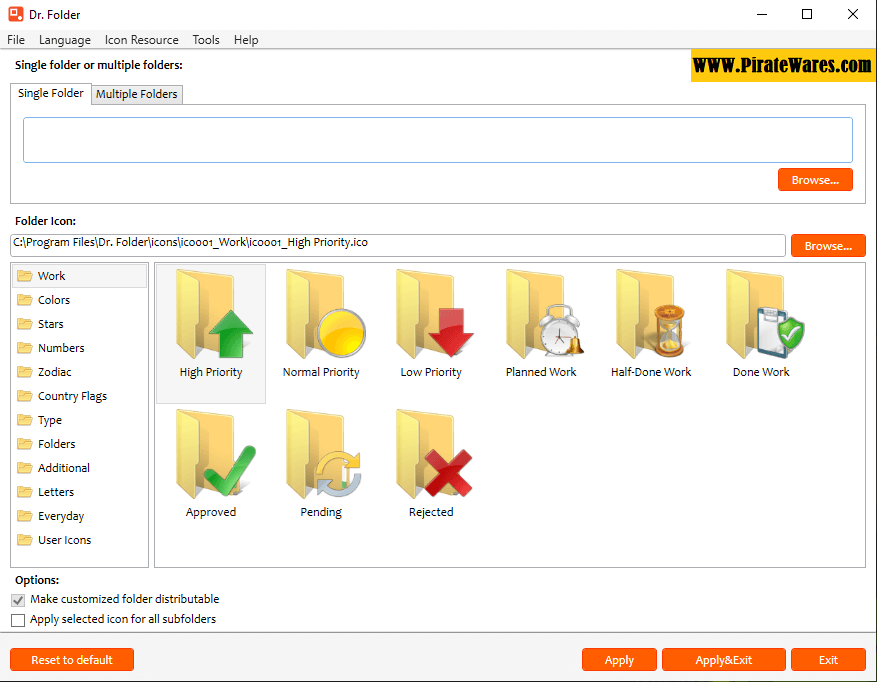
Task: Select the High Priority folder icon
Action: (x=211, y=318)
